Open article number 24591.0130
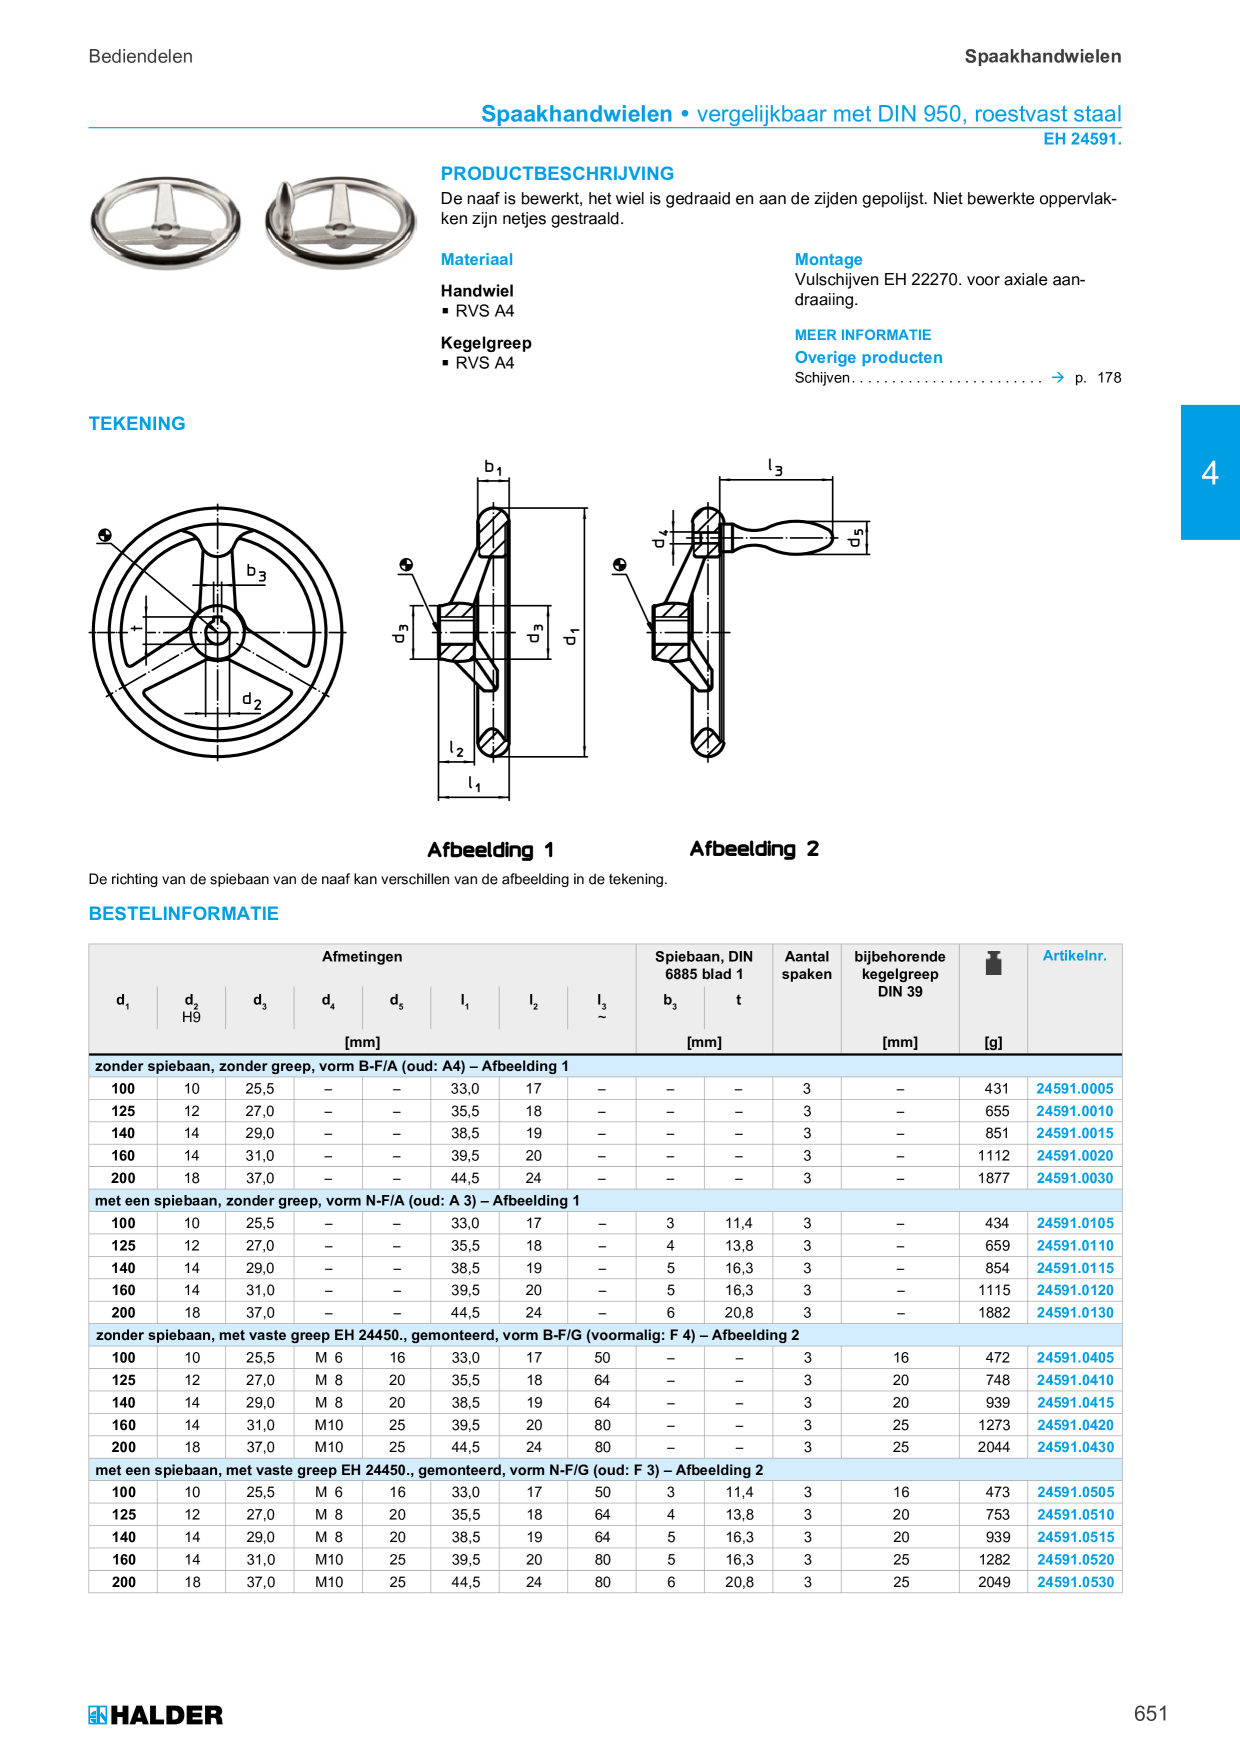 pos(1074,1313)
